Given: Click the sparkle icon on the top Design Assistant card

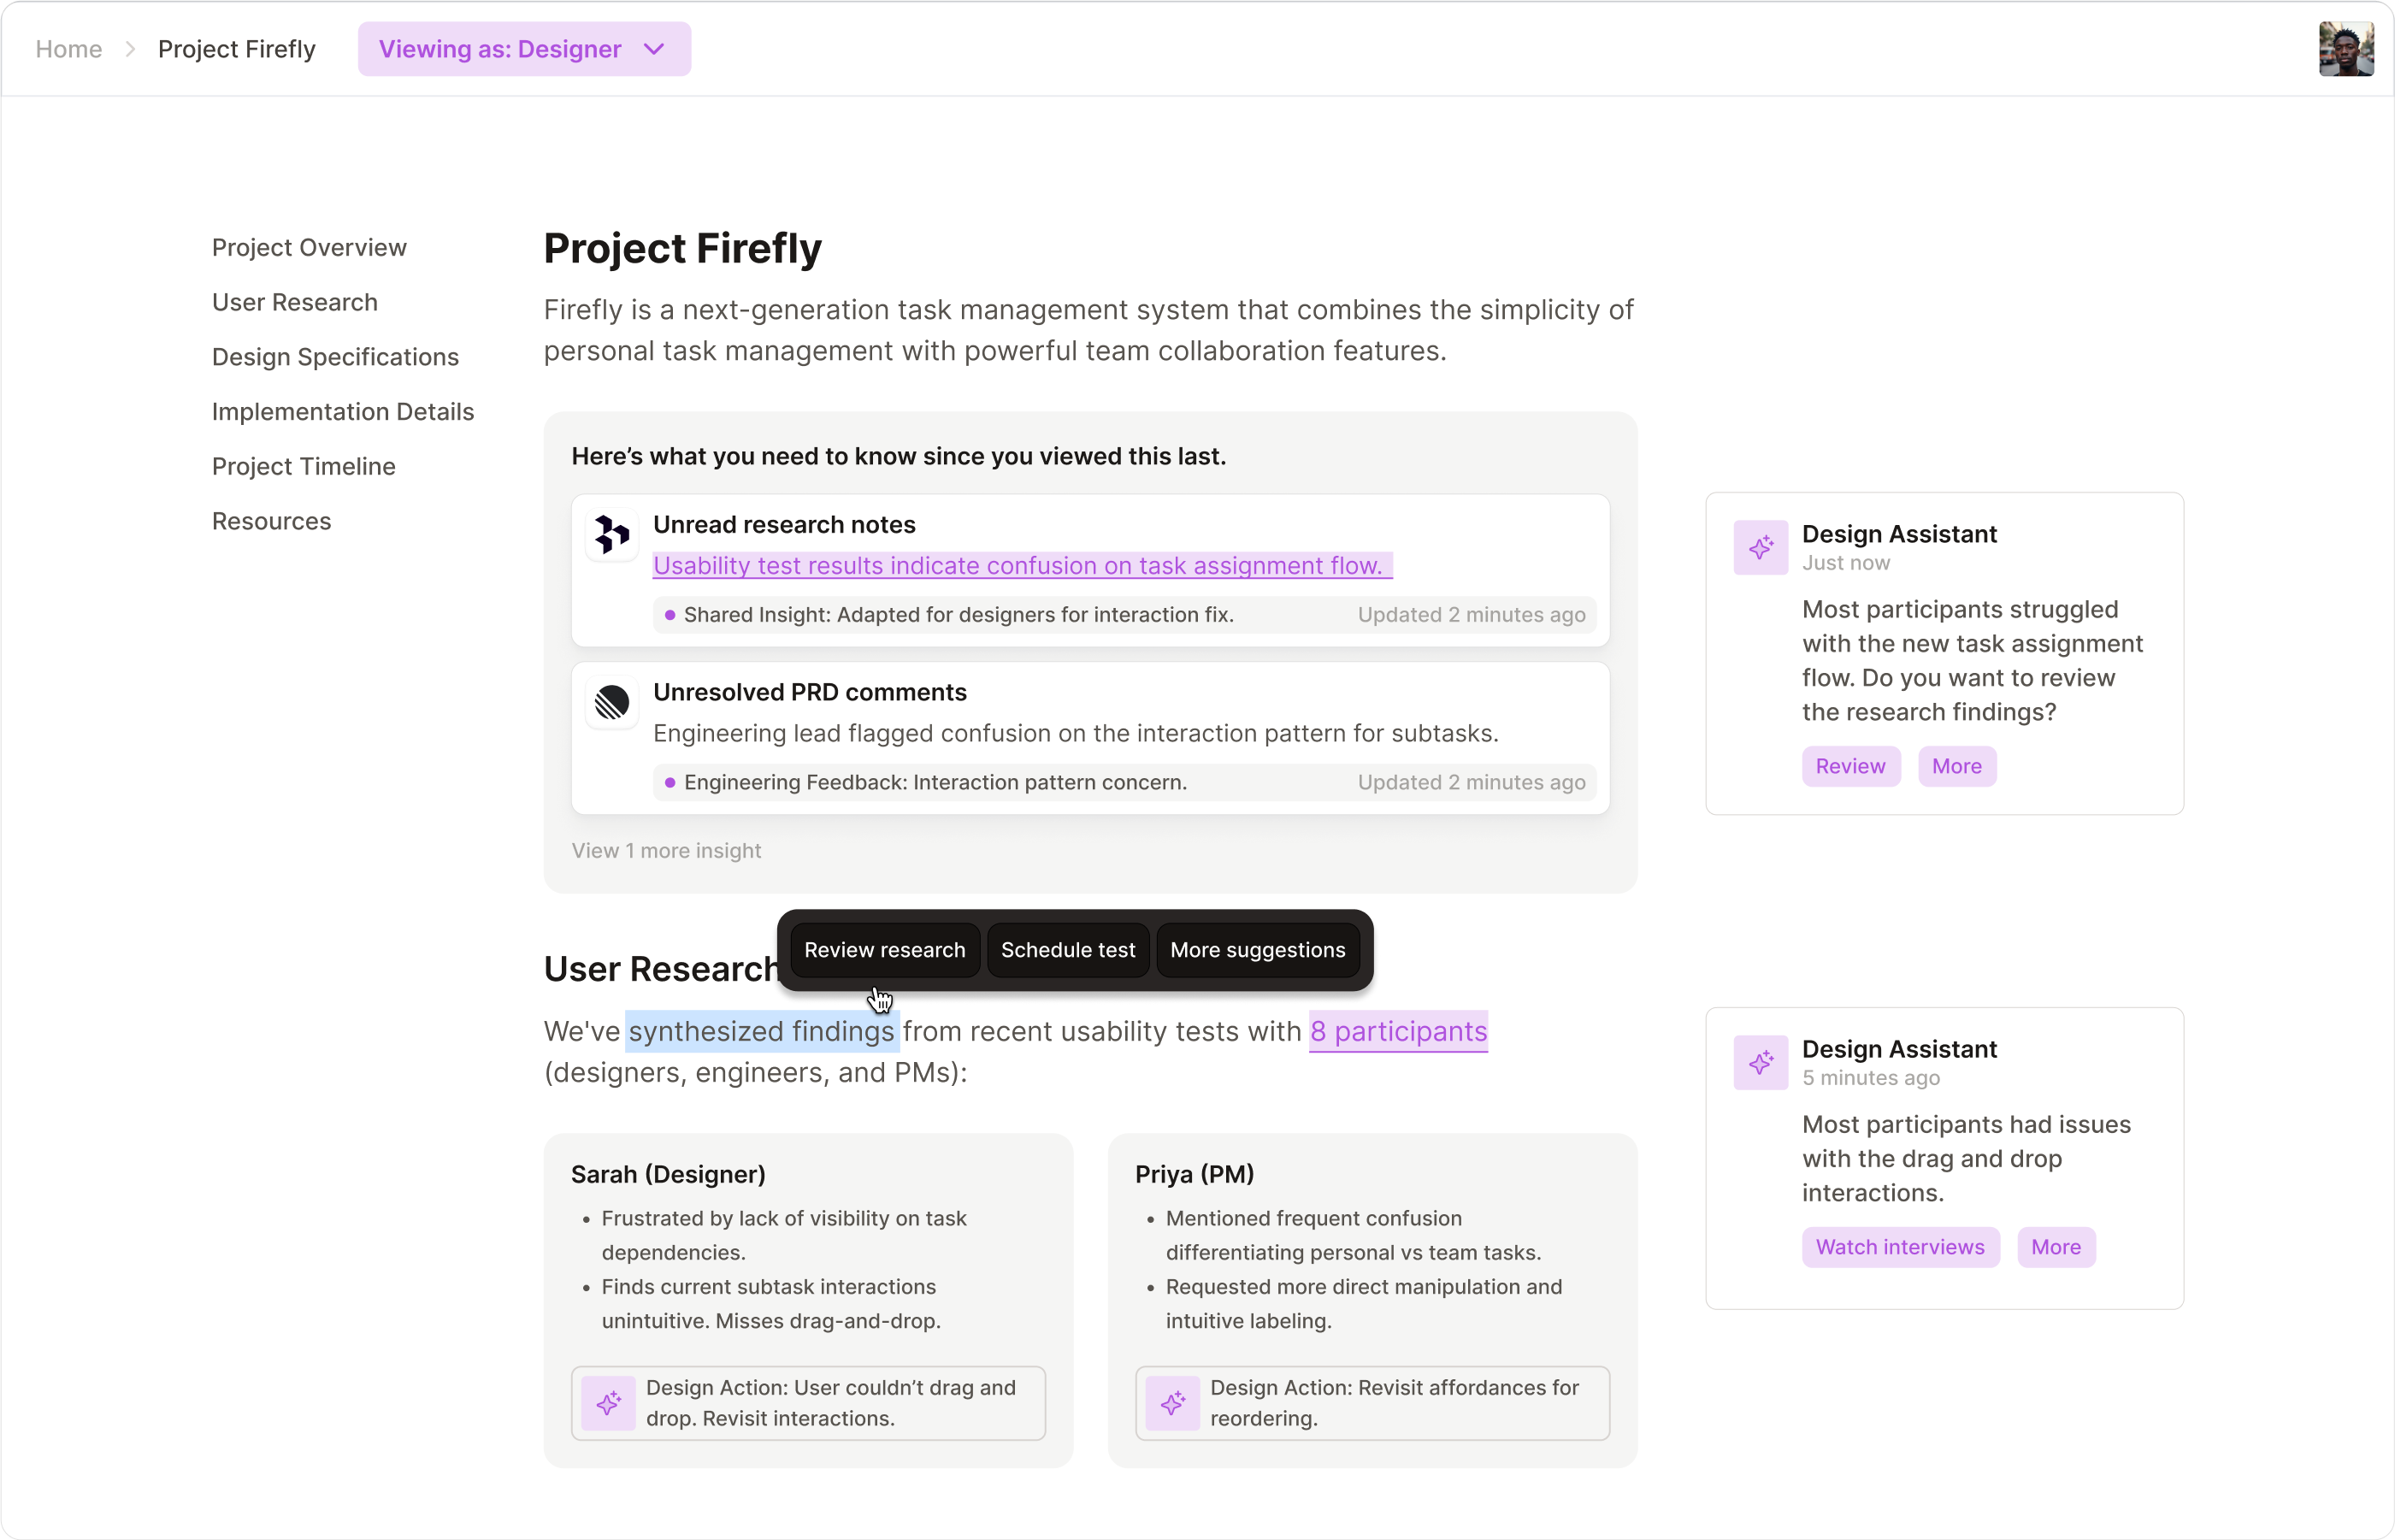Looking at the screenshot, I should 1760,547.
